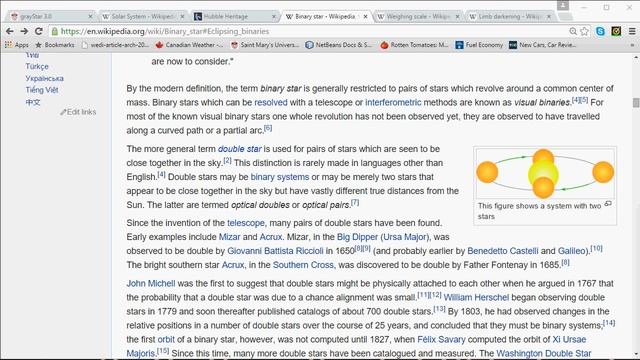The height and width of the screenshot is (360, 640).
Task: Open the Giovanni Battista Riccioli link
Action: (275, 251)
